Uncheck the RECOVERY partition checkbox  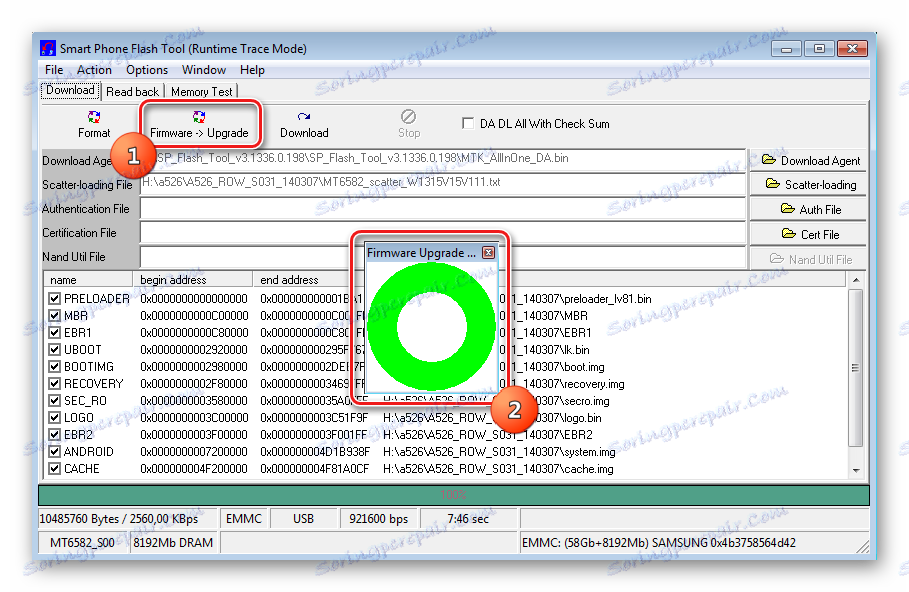[54, 384]
